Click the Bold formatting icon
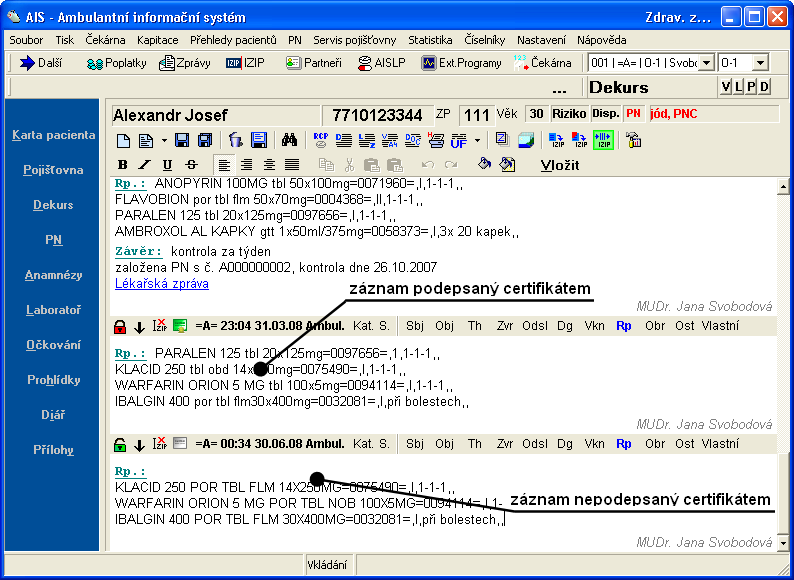Screen dimensions: 794x580 pos(123,165)
